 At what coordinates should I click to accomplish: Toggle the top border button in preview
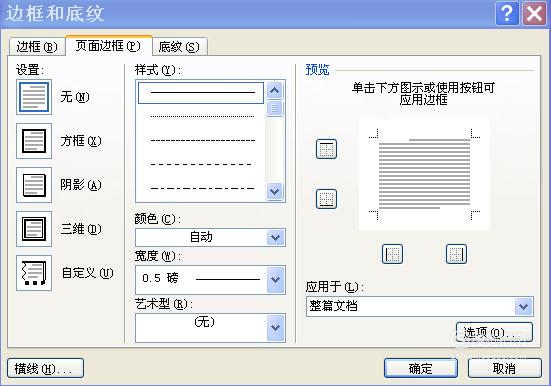click(326, 149)
